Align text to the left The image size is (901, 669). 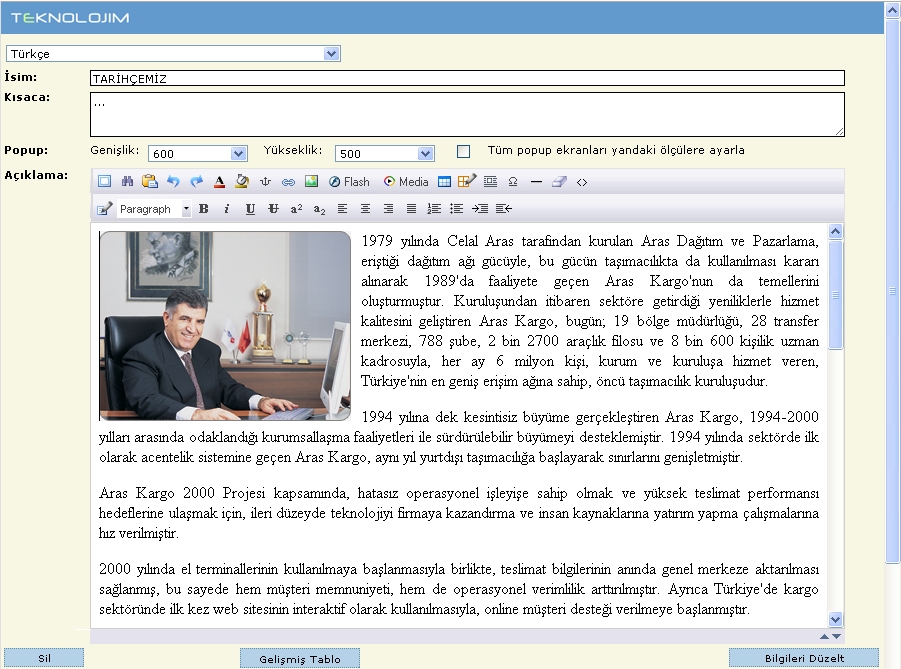(x=342, y=209)
